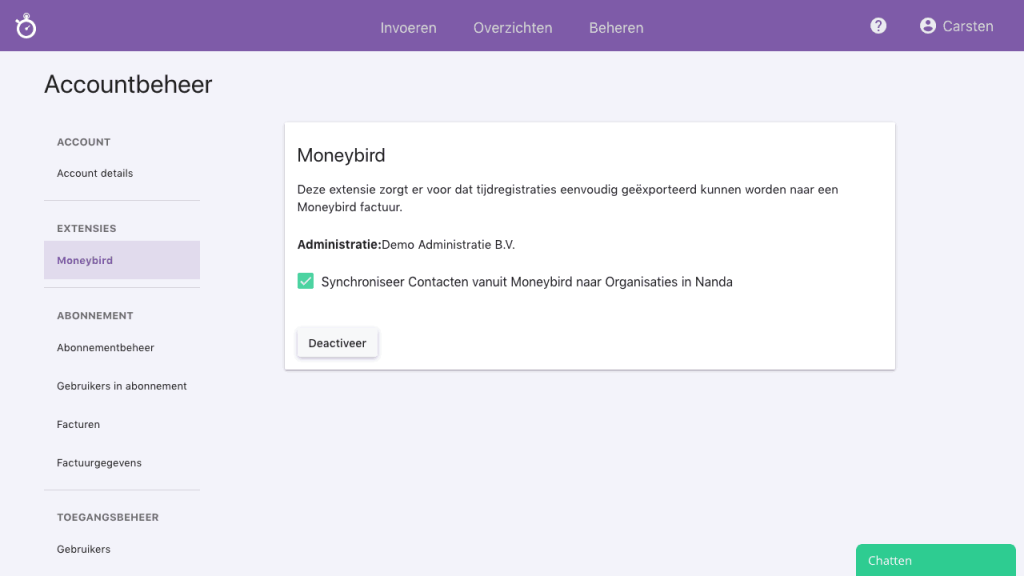Image resolution: width=1024 pixels, height=576 pixels.
Task: Select Moneybird in the sidebar
Action: pyautogui.click(x=85, y=260)
